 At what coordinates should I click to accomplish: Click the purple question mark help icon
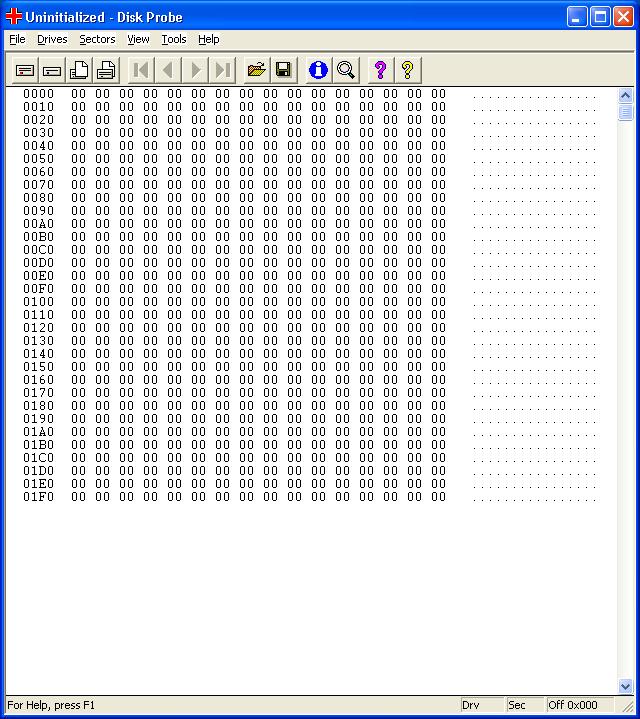[381, 70]
